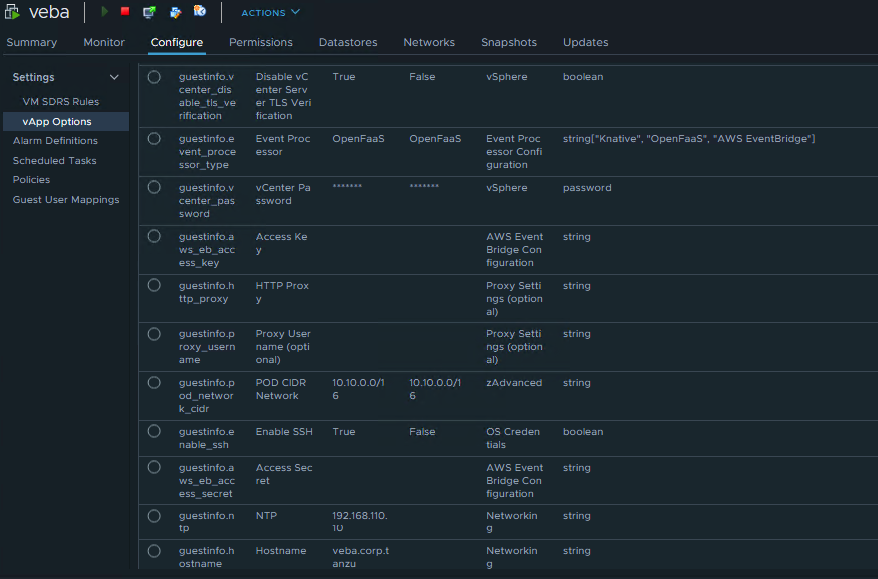Click the guestinfo.pod_network_cidr key text

pos(207,396)
